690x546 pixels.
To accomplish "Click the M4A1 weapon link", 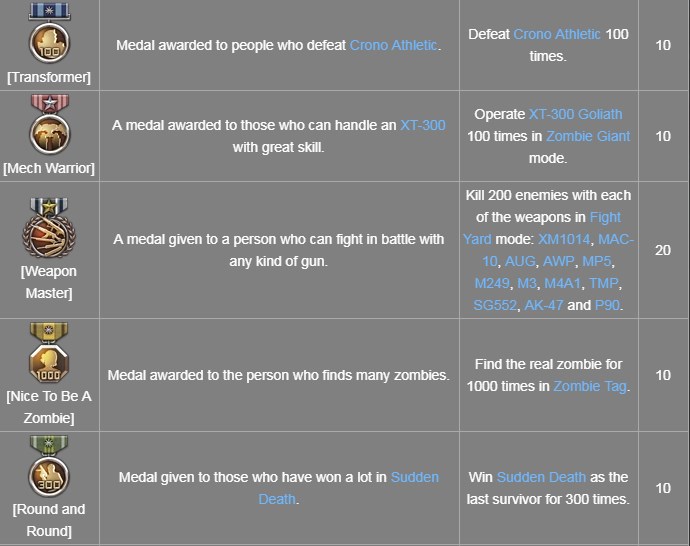I will click(563, 283).
